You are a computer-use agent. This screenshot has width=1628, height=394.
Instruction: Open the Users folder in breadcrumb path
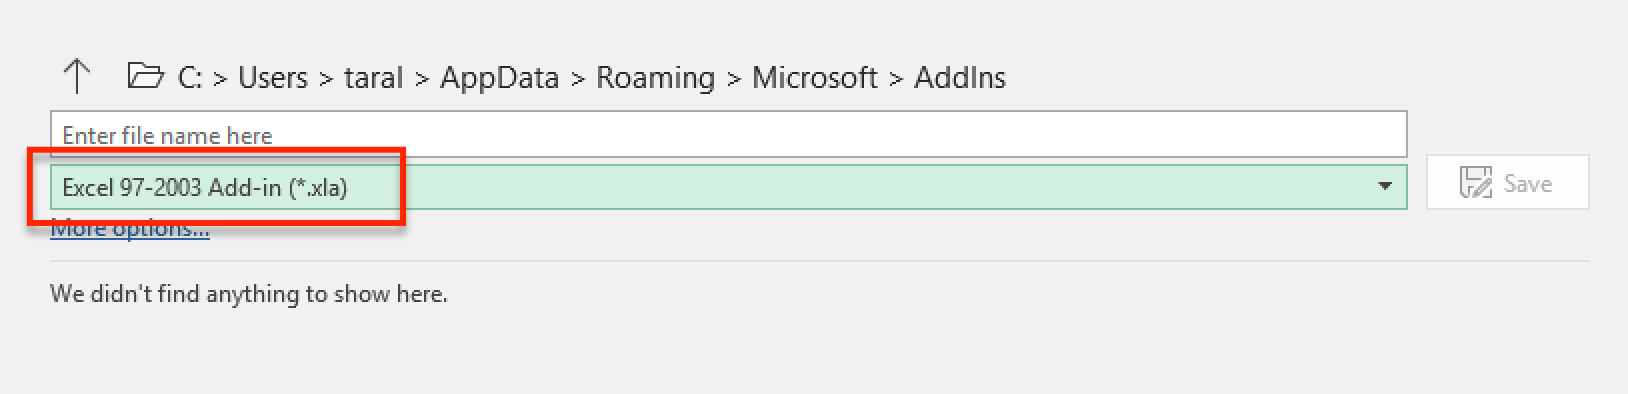(273, 77)
